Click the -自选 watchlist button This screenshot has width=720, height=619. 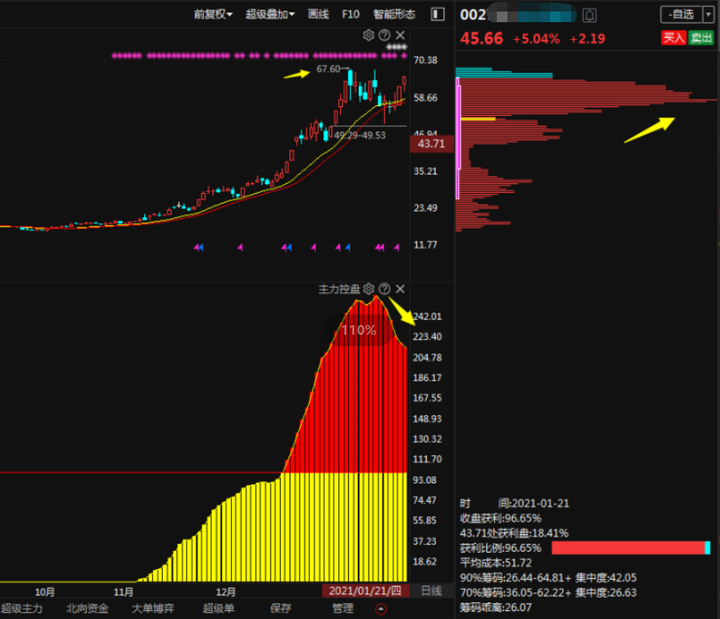681,15
